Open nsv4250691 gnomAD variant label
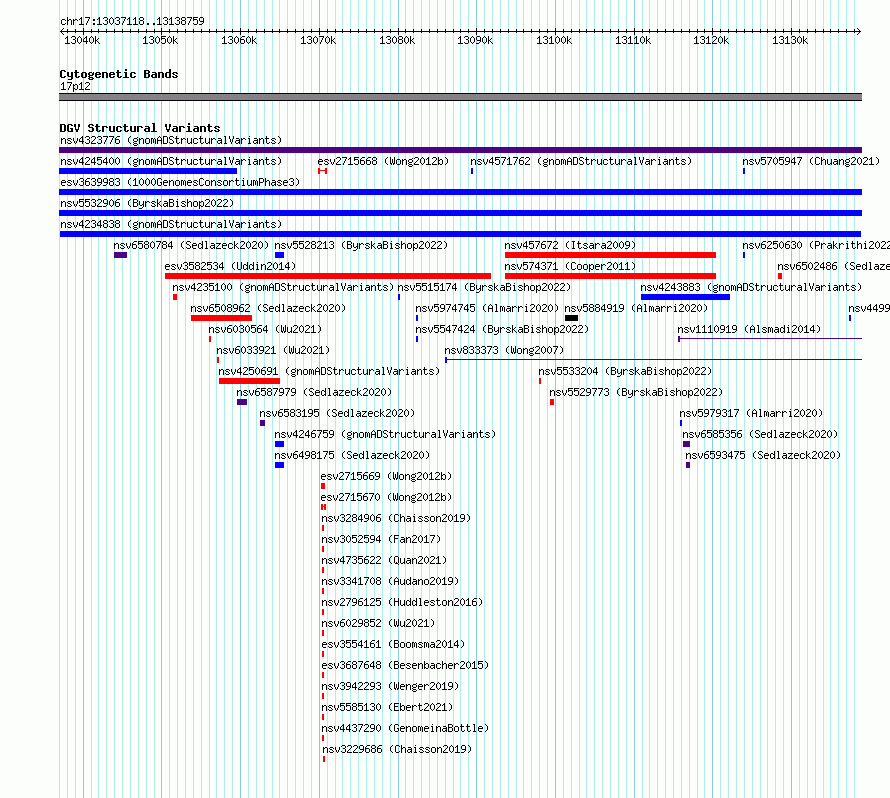 [x=329, y=371]
